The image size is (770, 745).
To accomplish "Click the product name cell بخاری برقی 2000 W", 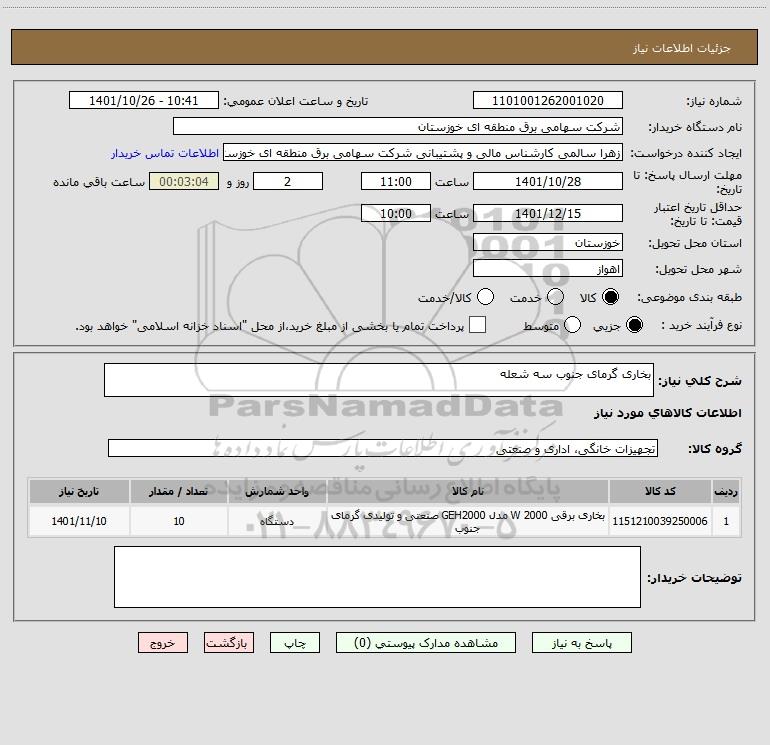I will pyautogui.click(x=468, y=521).
